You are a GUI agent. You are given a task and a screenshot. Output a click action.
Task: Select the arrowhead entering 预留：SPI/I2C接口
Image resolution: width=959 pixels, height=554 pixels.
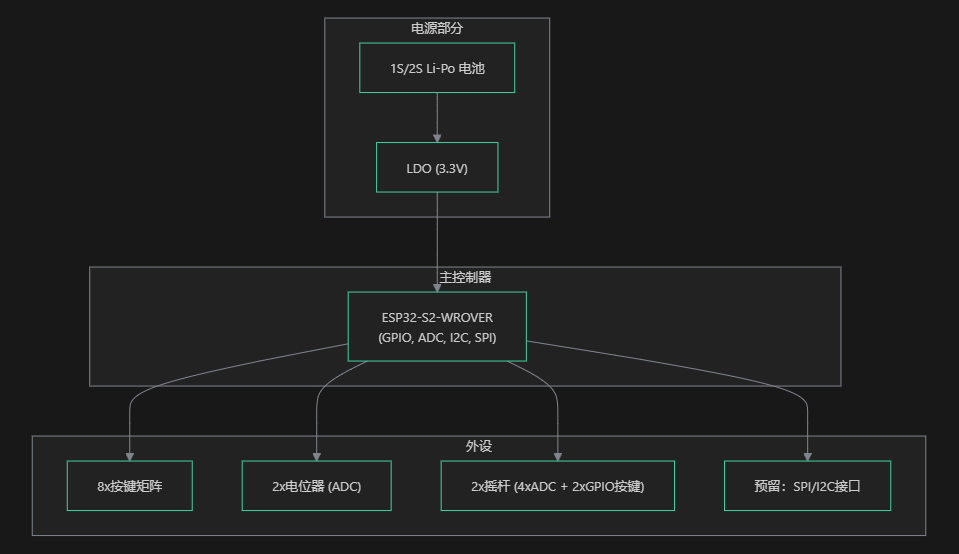pyautogui.click(x=808, y=456)
